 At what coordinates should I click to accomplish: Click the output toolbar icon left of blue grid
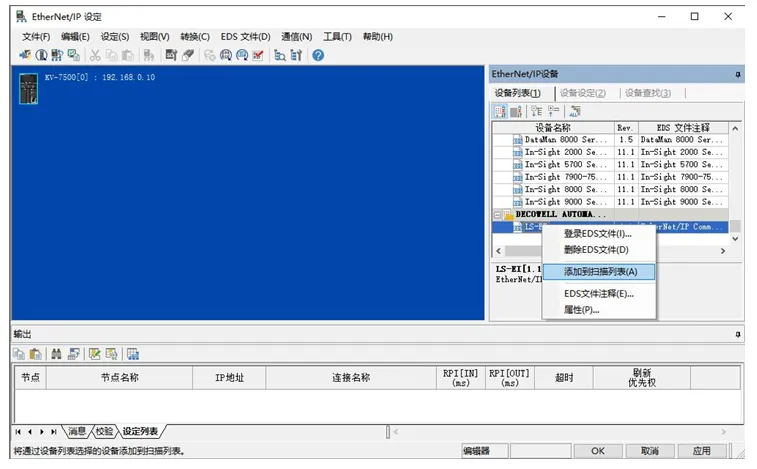click(x=112, y=354)
